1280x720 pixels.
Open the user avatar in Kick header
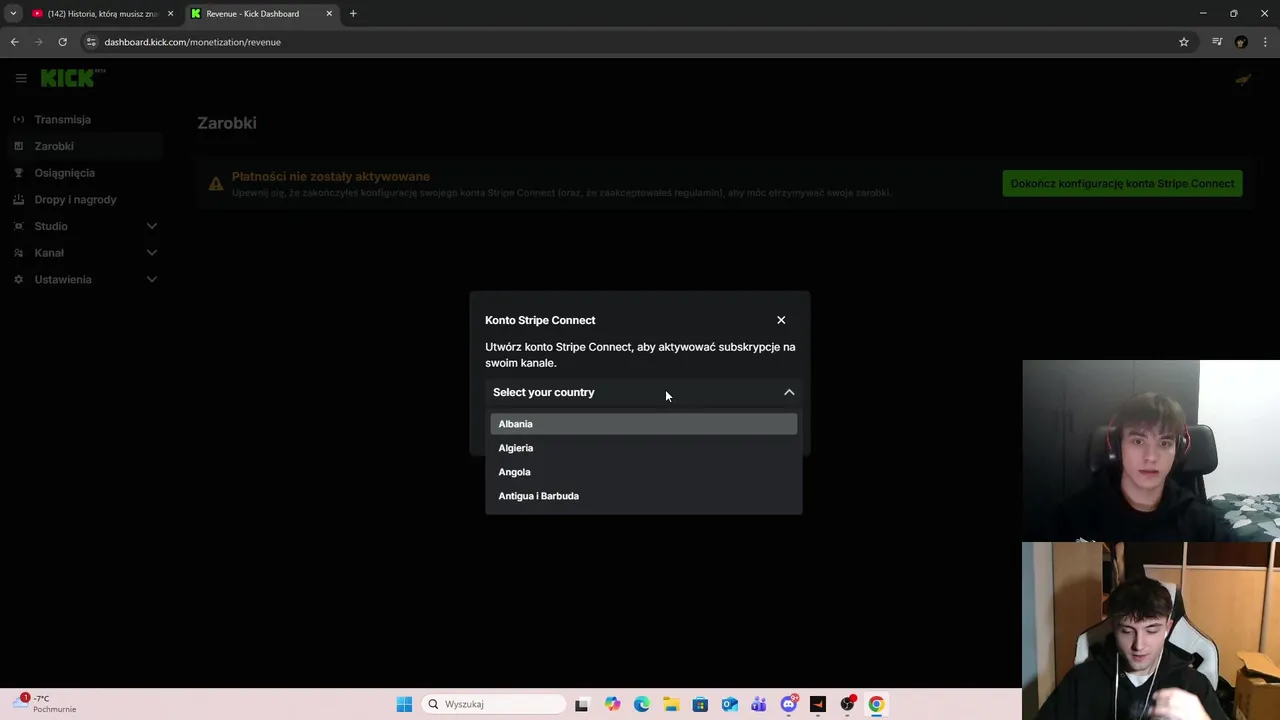[1243, 80]
